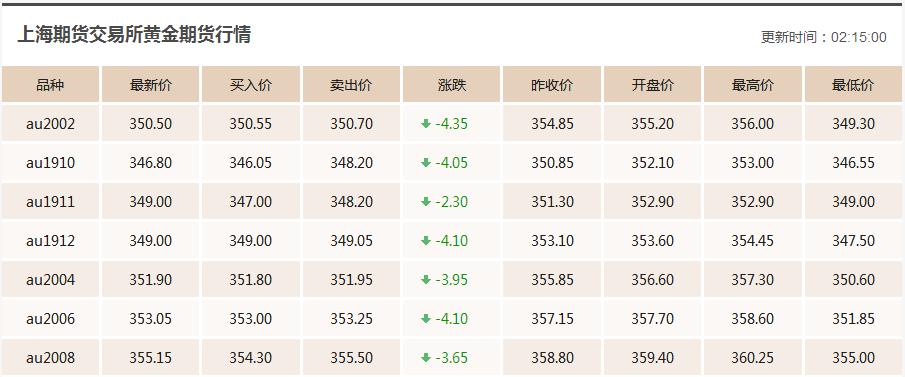Viewport: 905px width, 377px height.
Task: Open the au1910 contract link
Action: pos(50,163)
